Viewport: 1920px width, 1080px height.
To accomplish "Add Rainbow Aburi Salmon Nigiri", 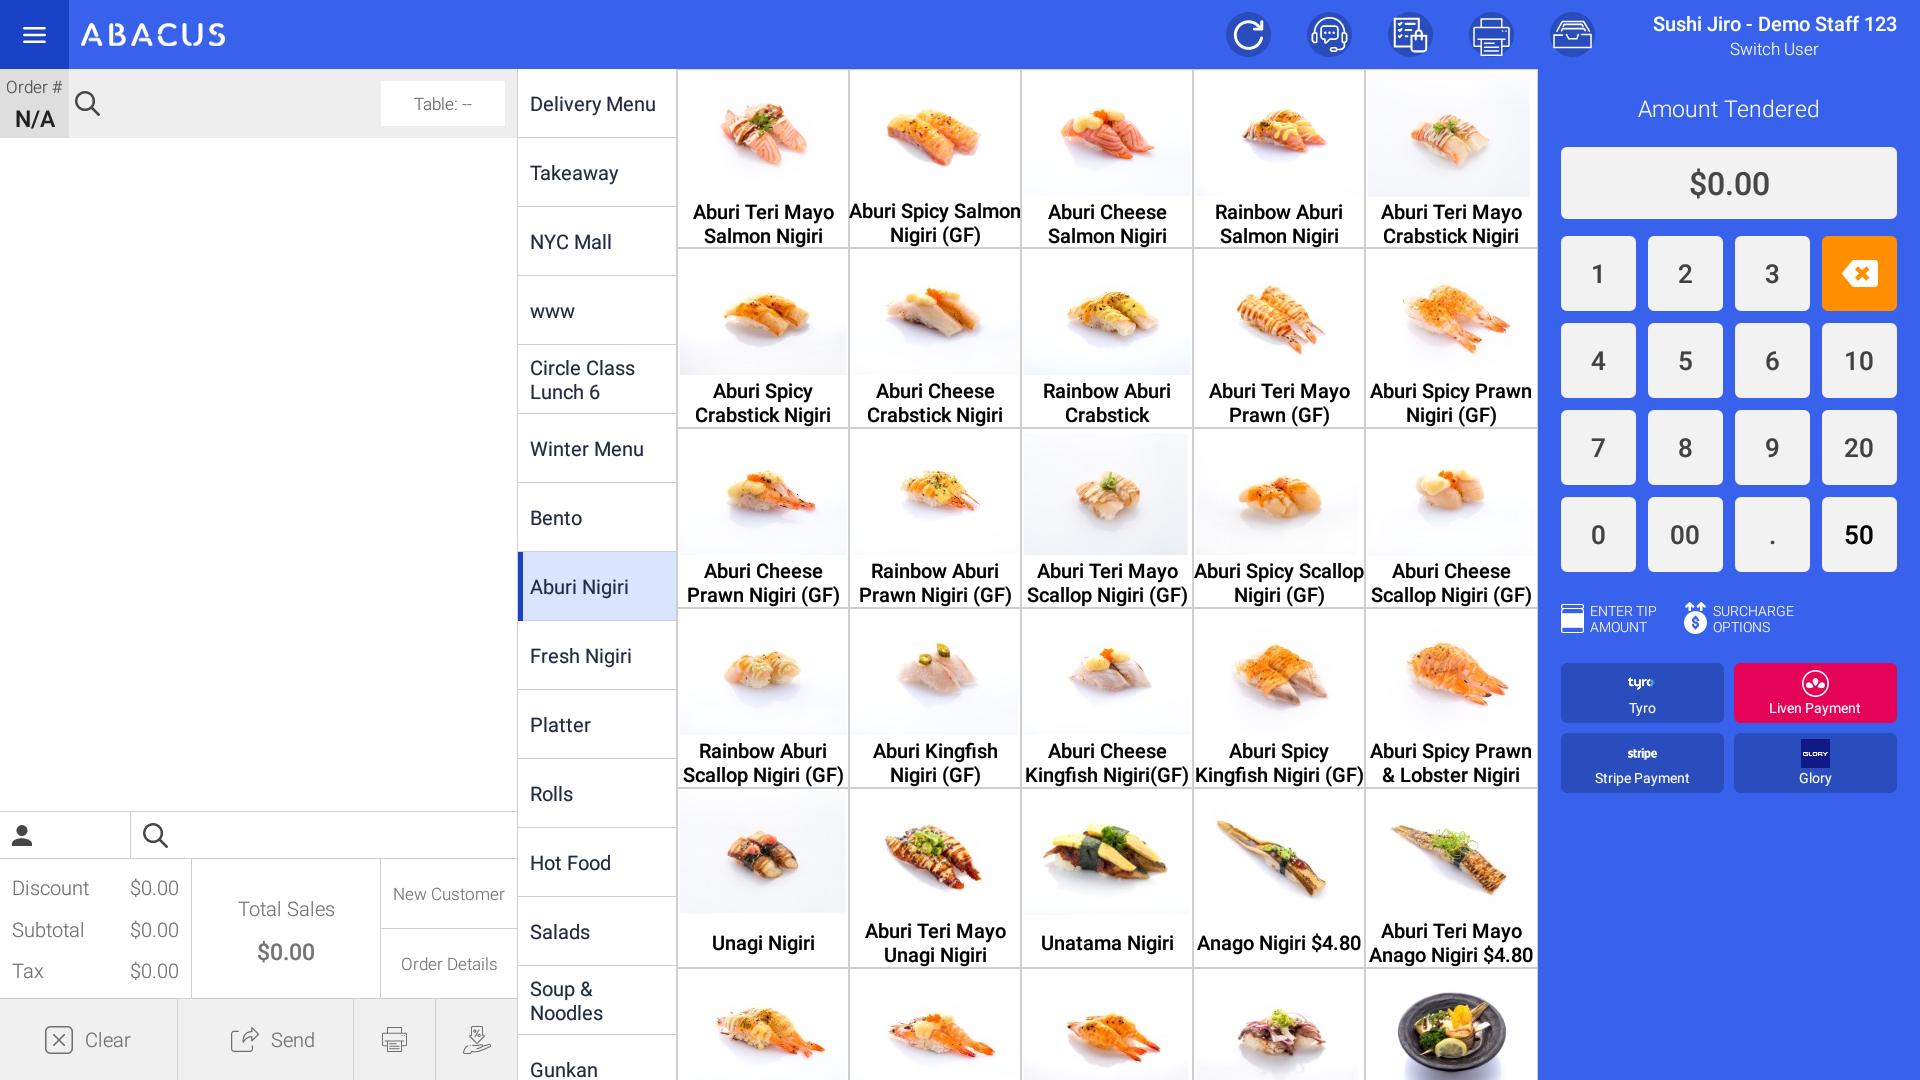I will coord(1279,159).
